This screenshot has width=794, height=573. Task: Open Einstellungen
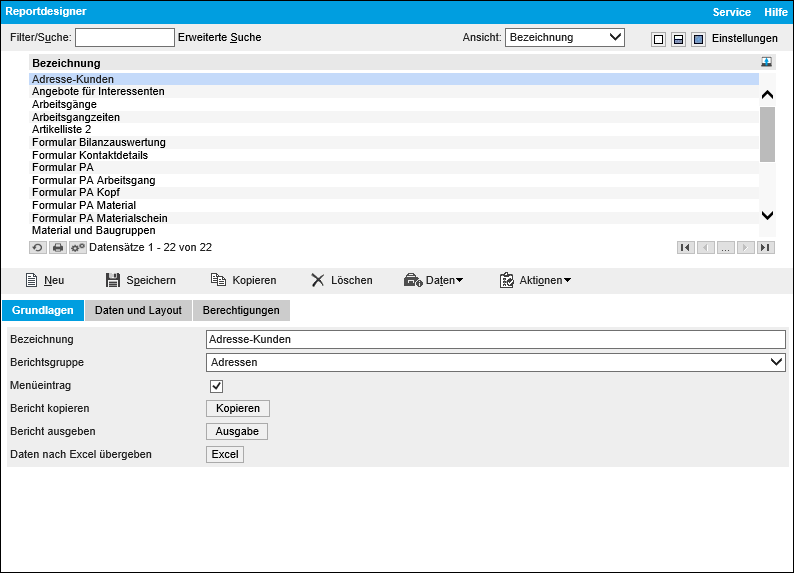coord(744,38)
